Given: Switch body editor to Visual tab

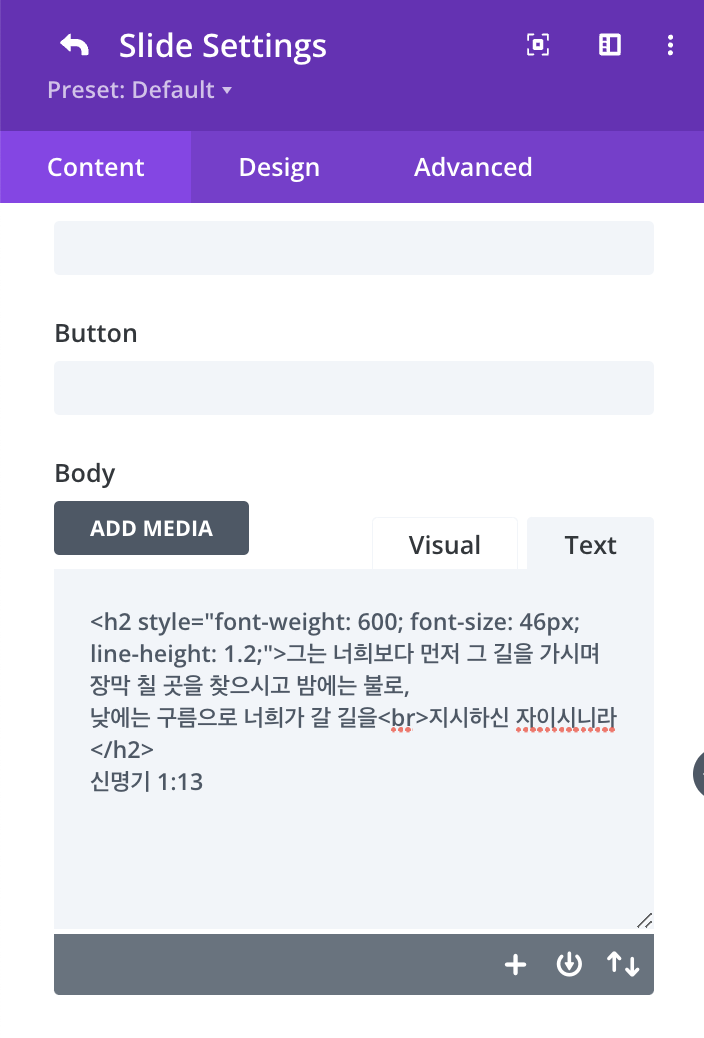Looking at the screenshot, I should 444,544.
